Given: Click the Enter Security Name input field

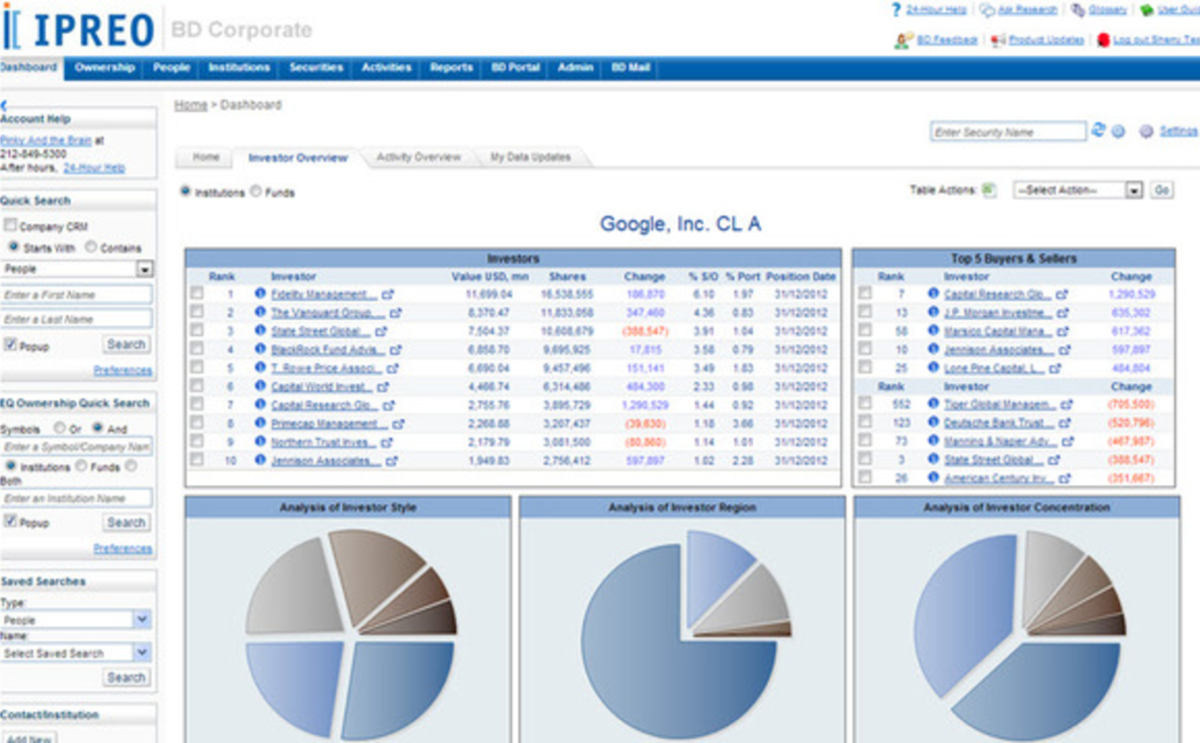Looking at the screenshot, I should click(x=1010, y=130).
